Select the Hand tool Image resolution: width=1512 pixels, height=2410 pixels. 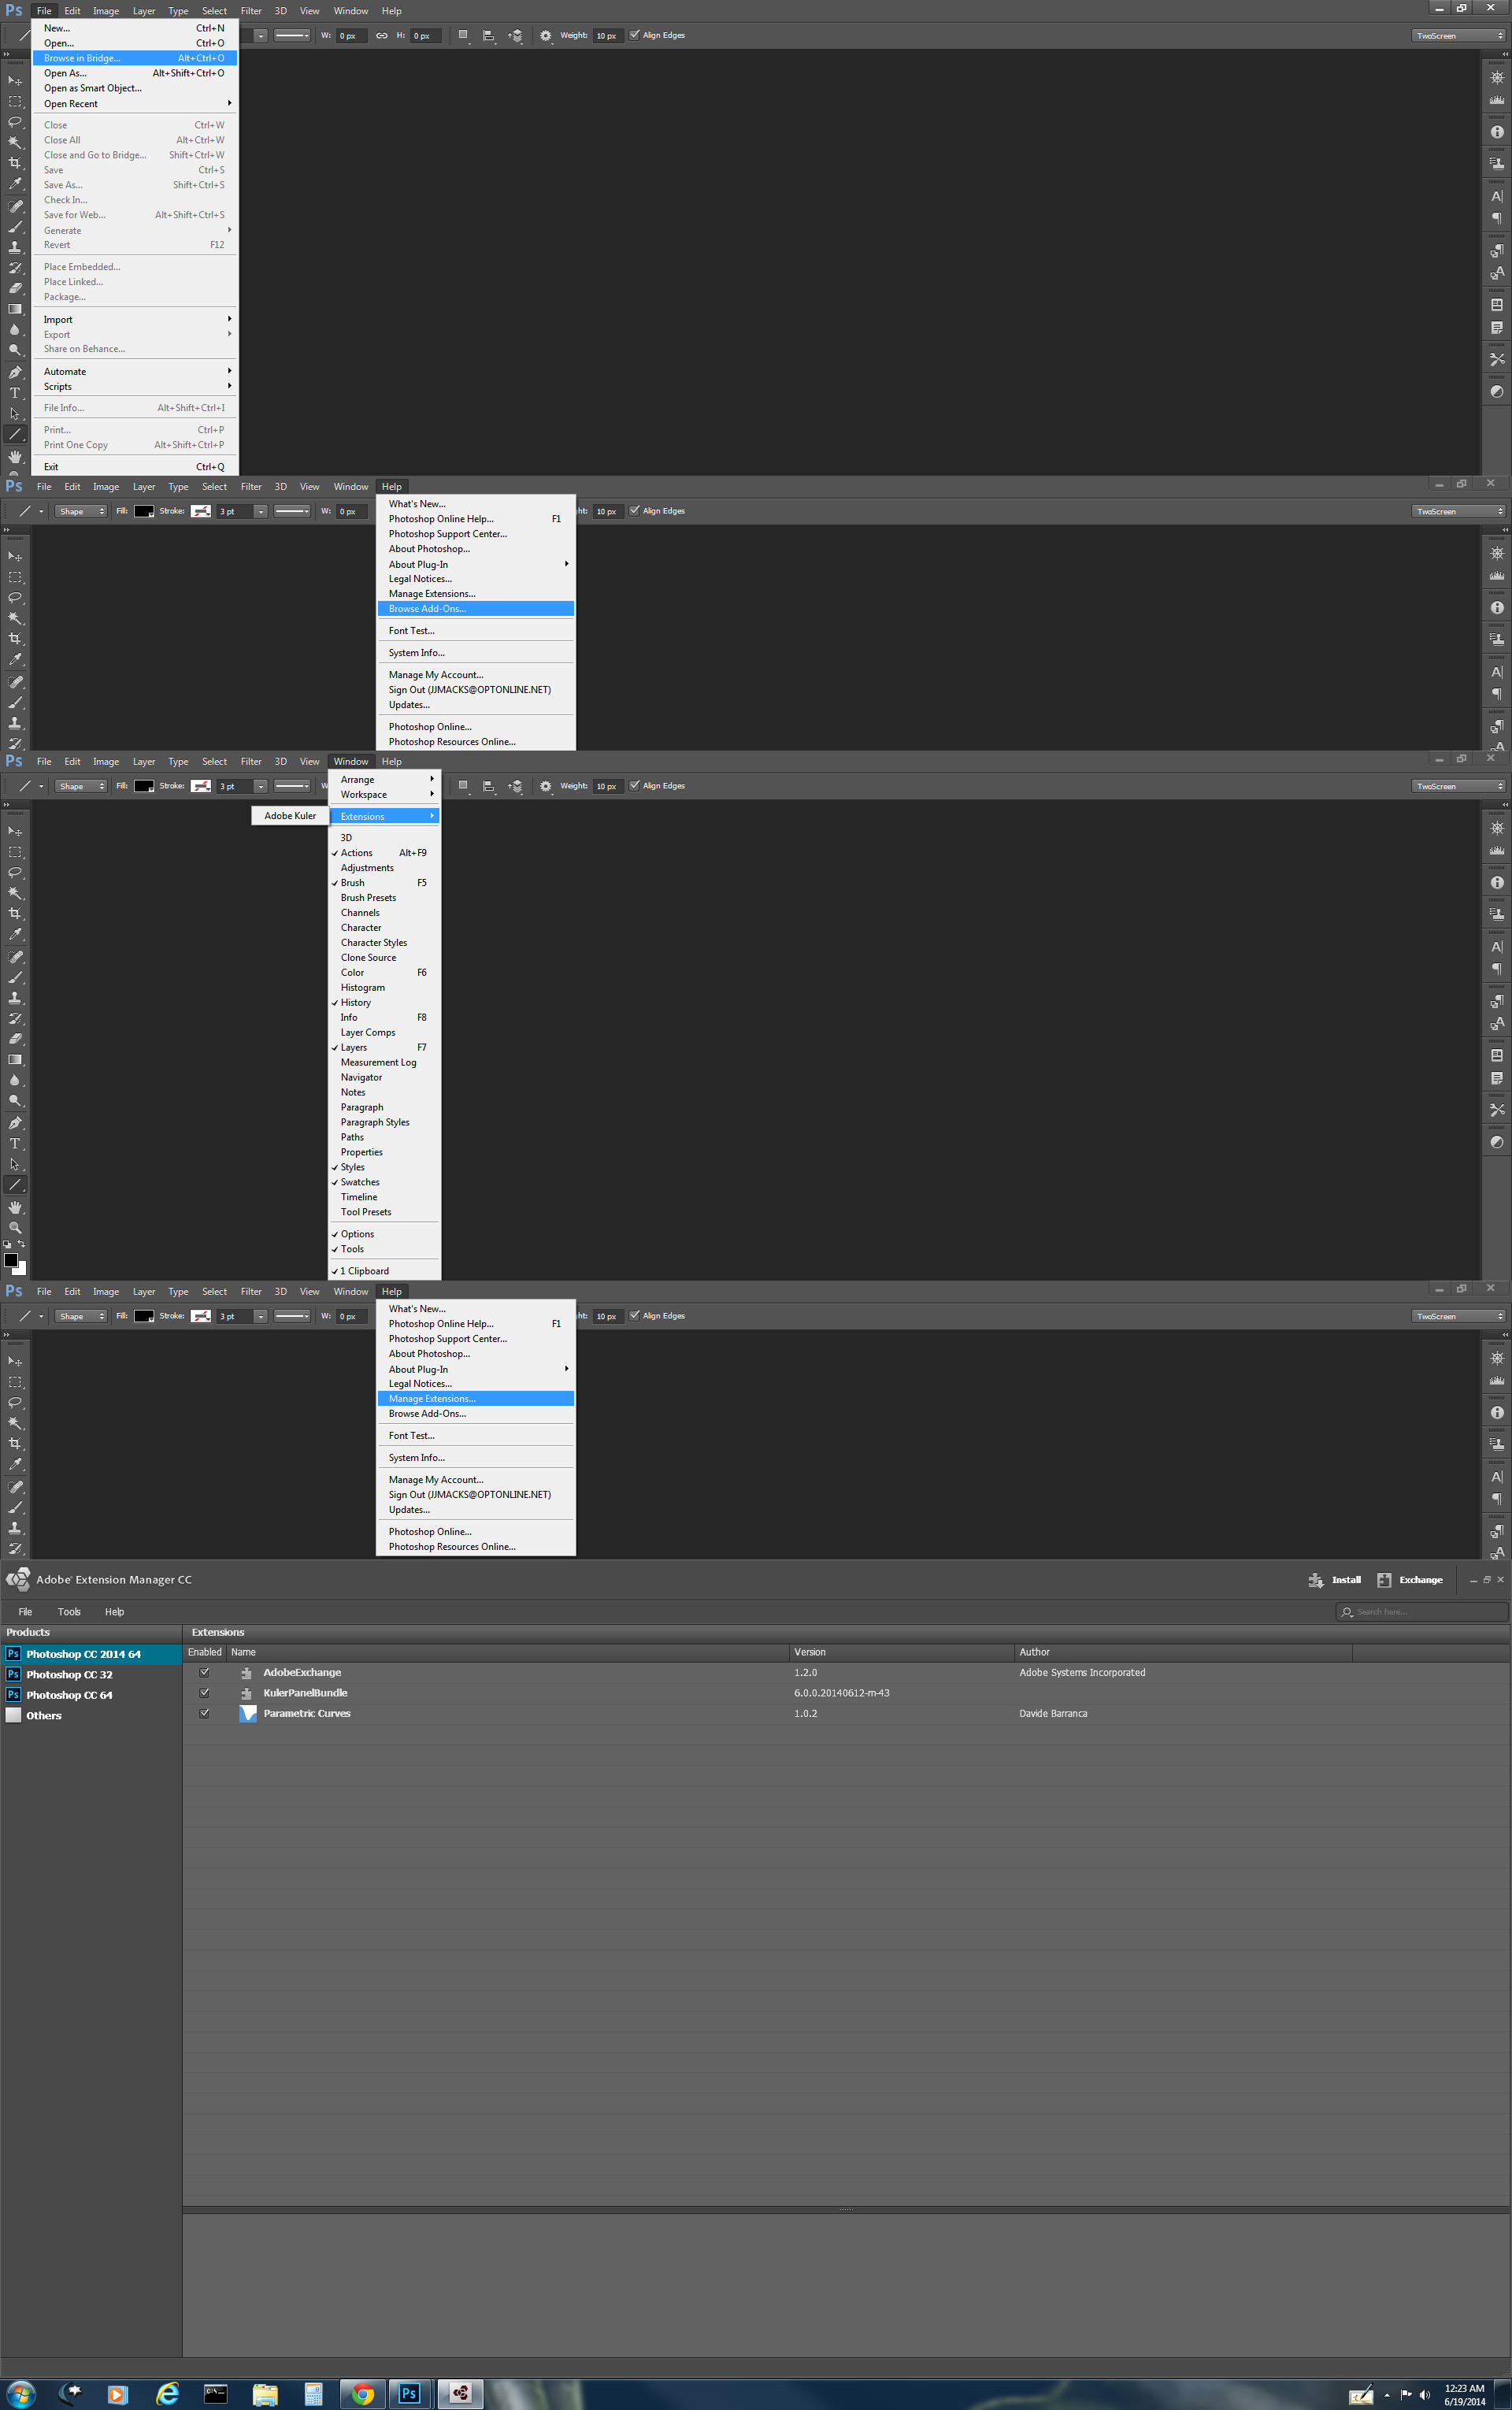pos(15,456)
